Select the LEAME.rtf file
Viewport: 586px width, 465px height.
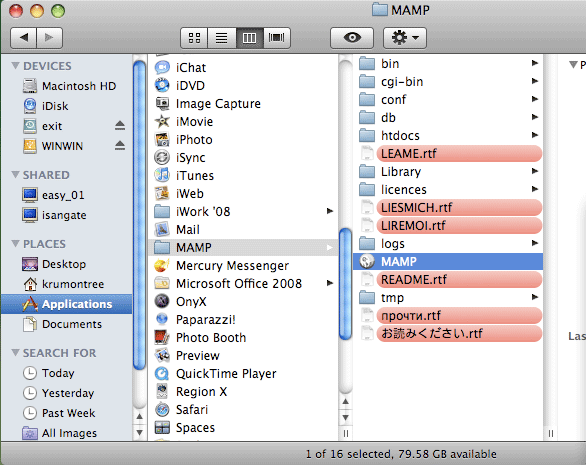pyautogui.click(x=448, y=153)
